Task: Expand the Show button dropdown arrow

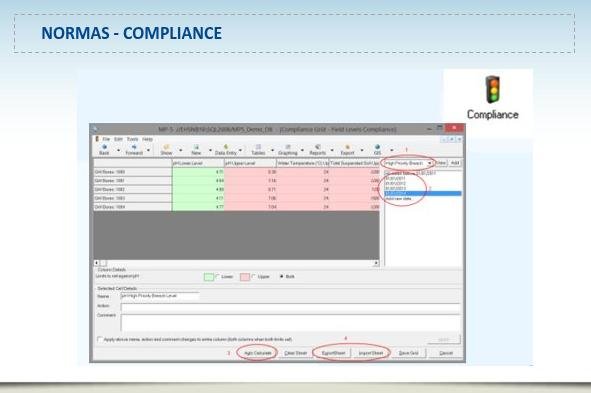Action: [180, 150]
